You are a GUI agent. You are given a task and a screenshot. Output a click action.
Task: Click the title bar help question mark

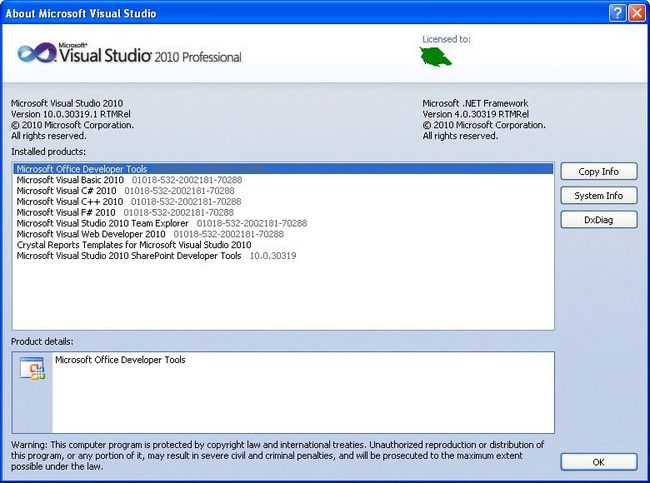(x=617, y=13)
